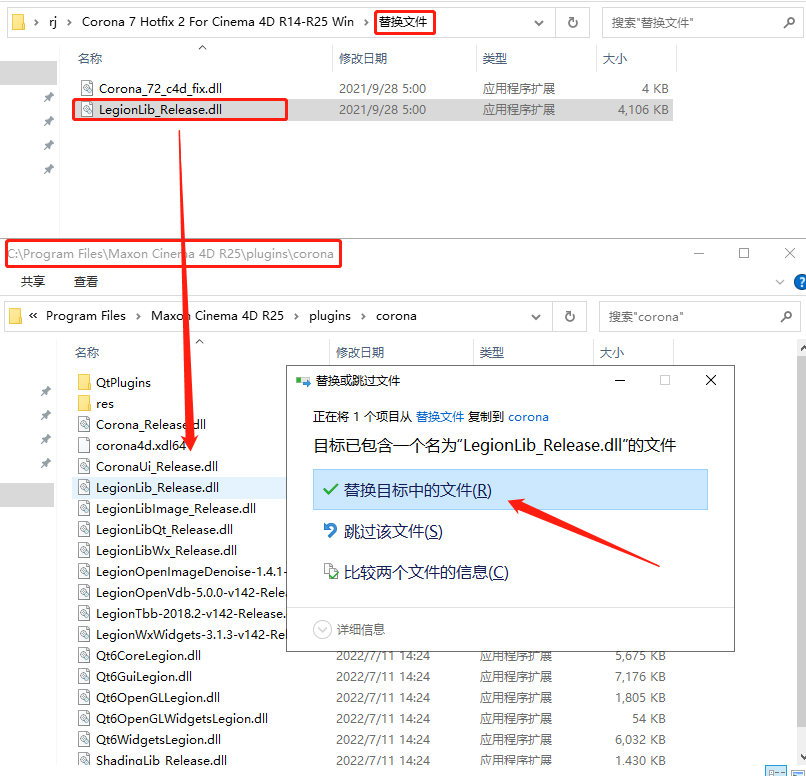Close the Replace or Skip Files dialog
Image resolution: width=806 pixels, height=776 pixels.
(x=711, y=380)
